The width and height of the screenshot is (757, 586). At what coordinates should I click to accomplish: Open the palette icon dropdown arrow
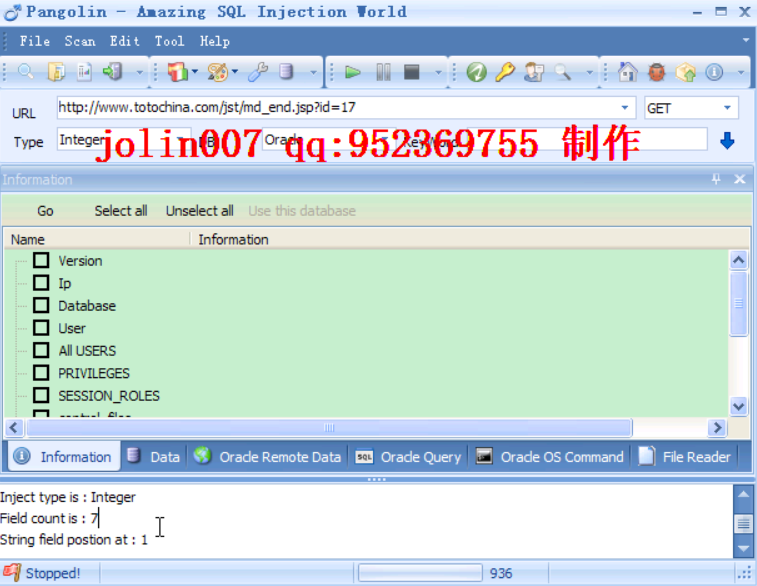[x=235, y=72]
